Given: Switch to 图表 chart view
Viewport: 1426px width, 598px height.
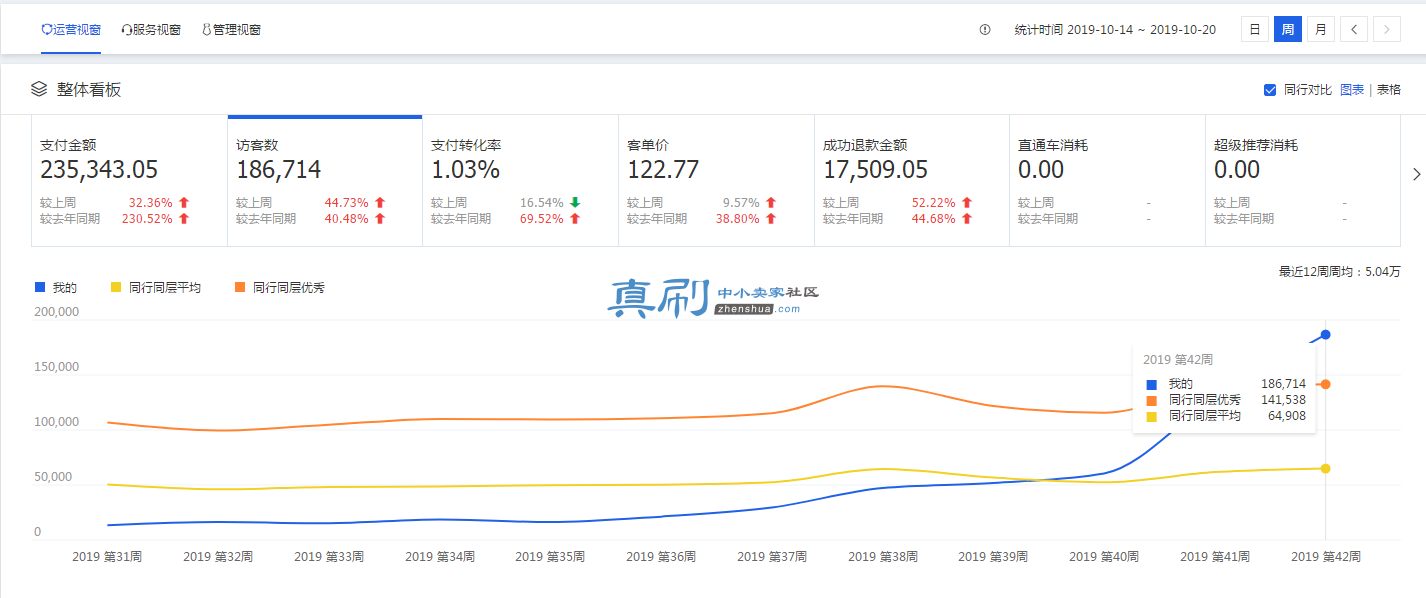Looking at the screenshot, I should tap(1352, 90).
